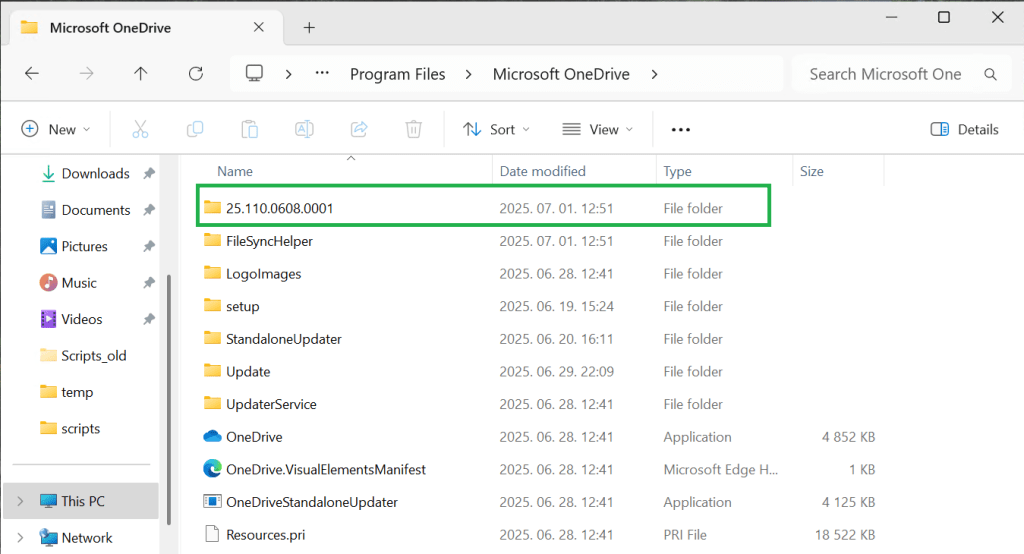The image size is (1024, 554).
Task: Select the 25.110.0608.0001 folder
Action: [x=280, y=208]
